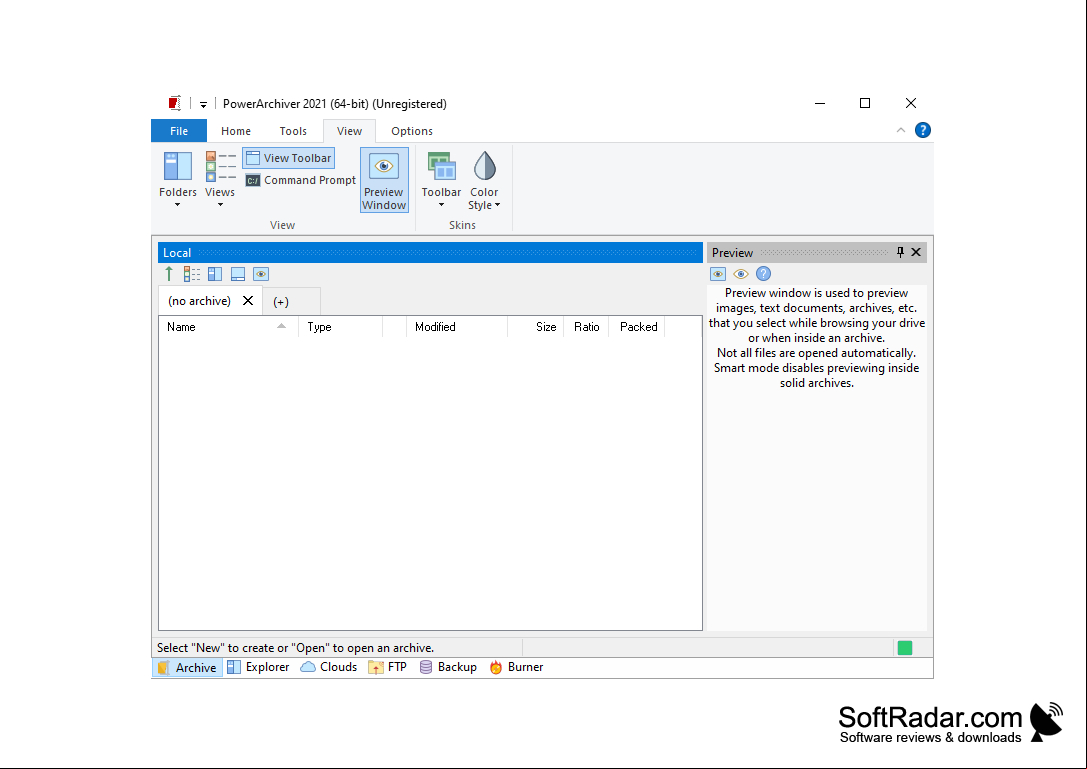Screen dimensions: 1087x769
Task: Close the Preview pane
Action: click(916, 252)
